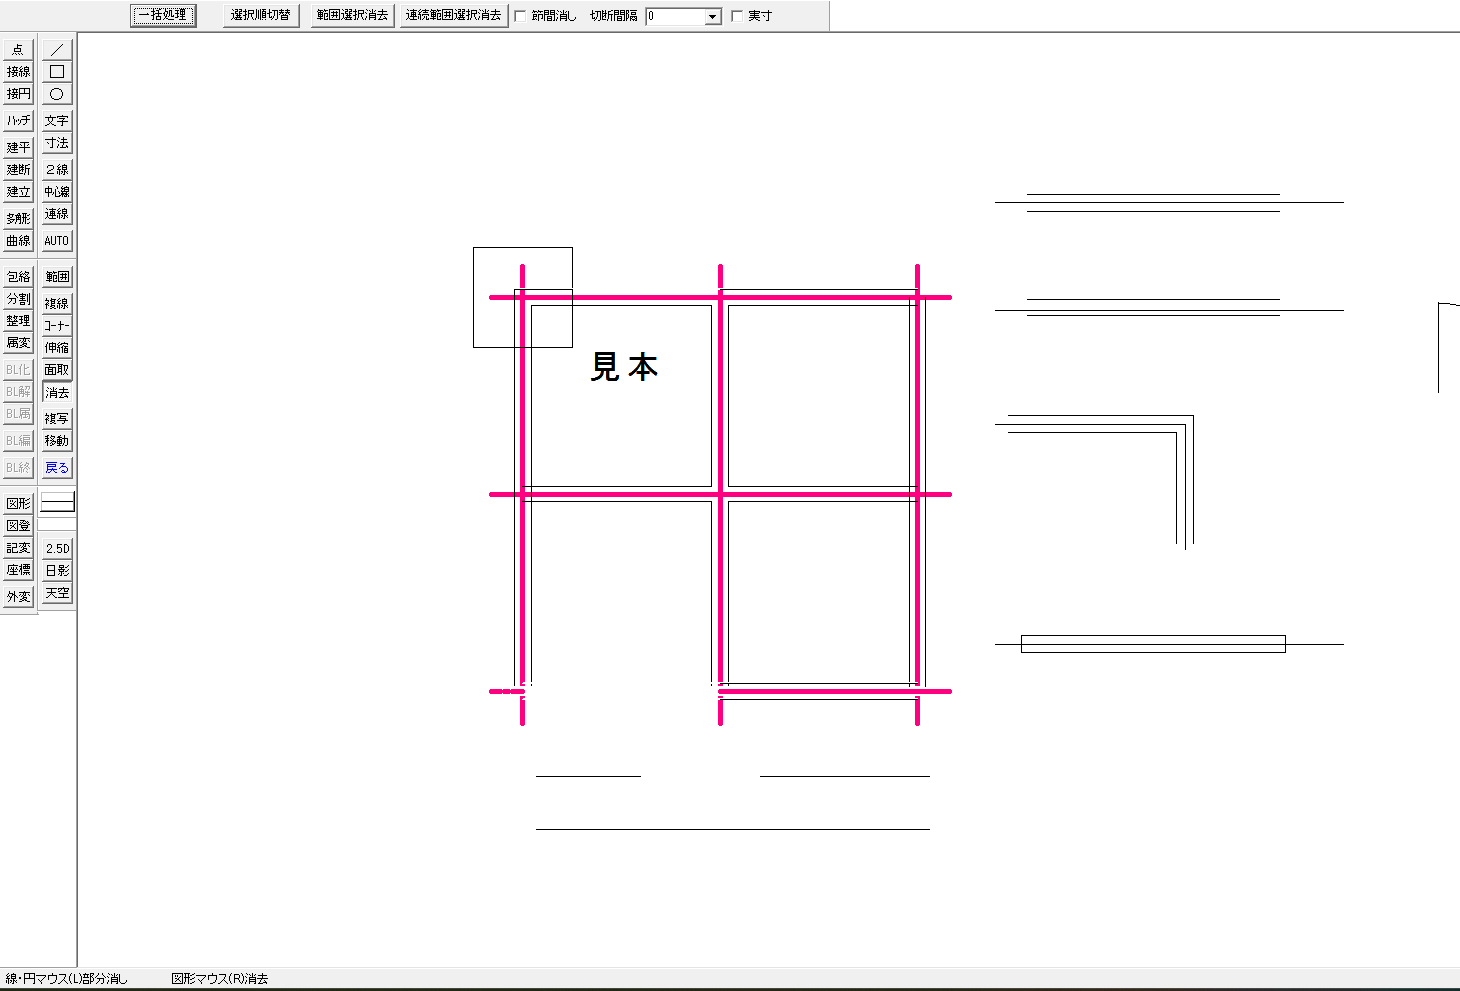Image resolution: width=1460 pixels, height=991 pixels.
Task: Open the 座標 coordinate file tool
Action: click(18, 569)
